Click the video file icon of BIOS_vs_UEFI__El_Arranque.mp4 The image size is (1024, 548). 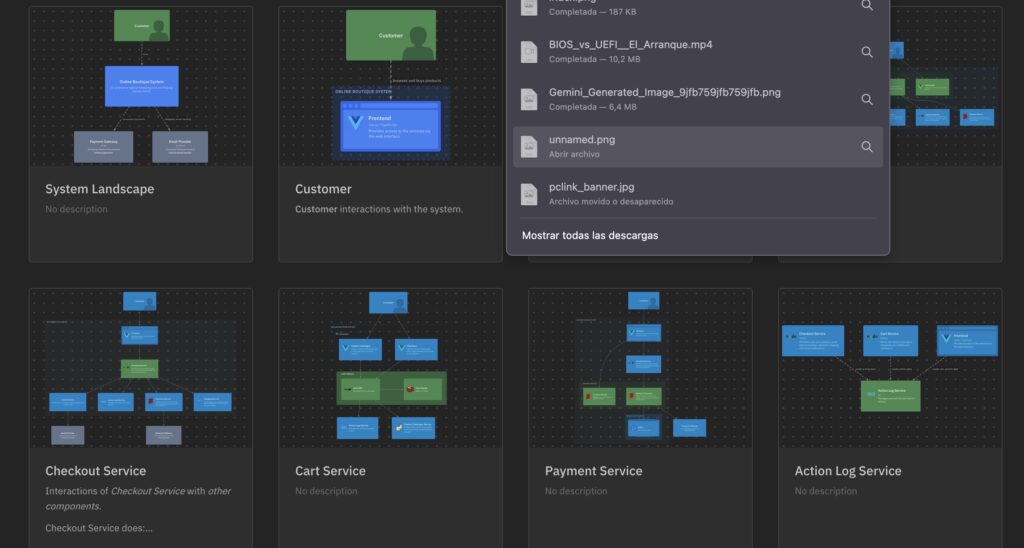[529, 52]
